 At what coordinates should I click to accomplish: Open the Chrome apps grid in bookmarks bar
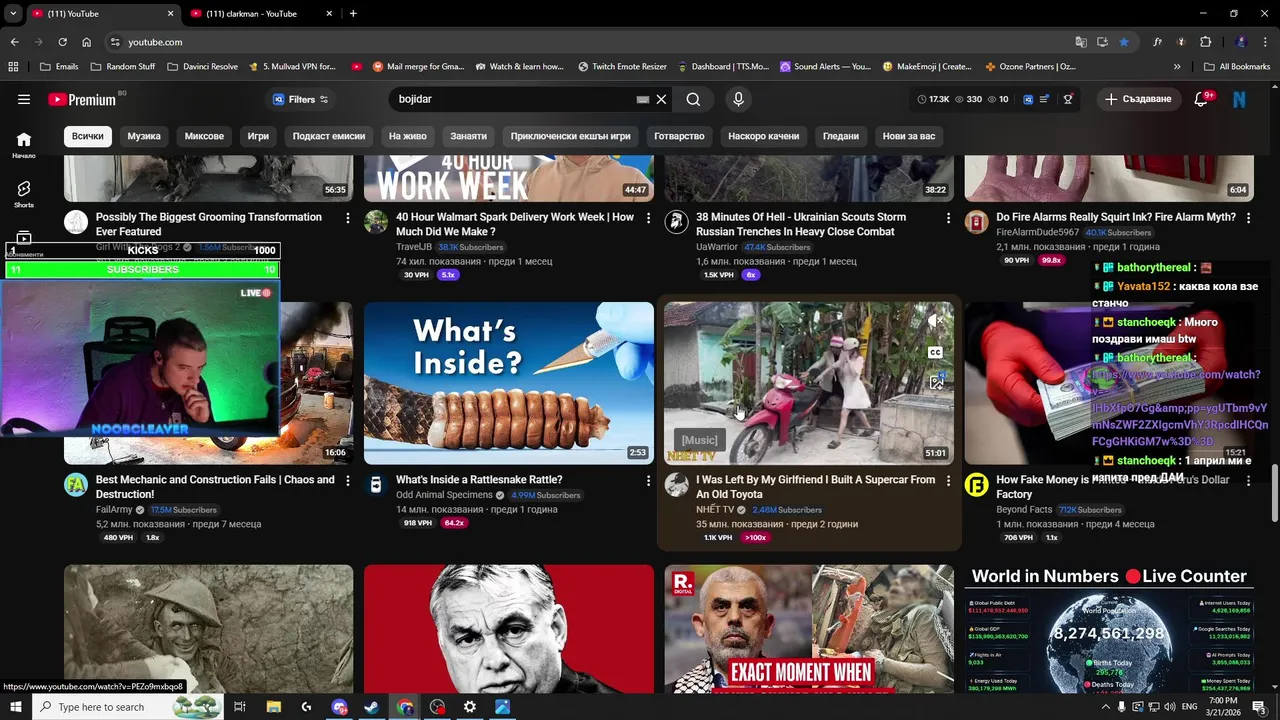click(13, 66)
